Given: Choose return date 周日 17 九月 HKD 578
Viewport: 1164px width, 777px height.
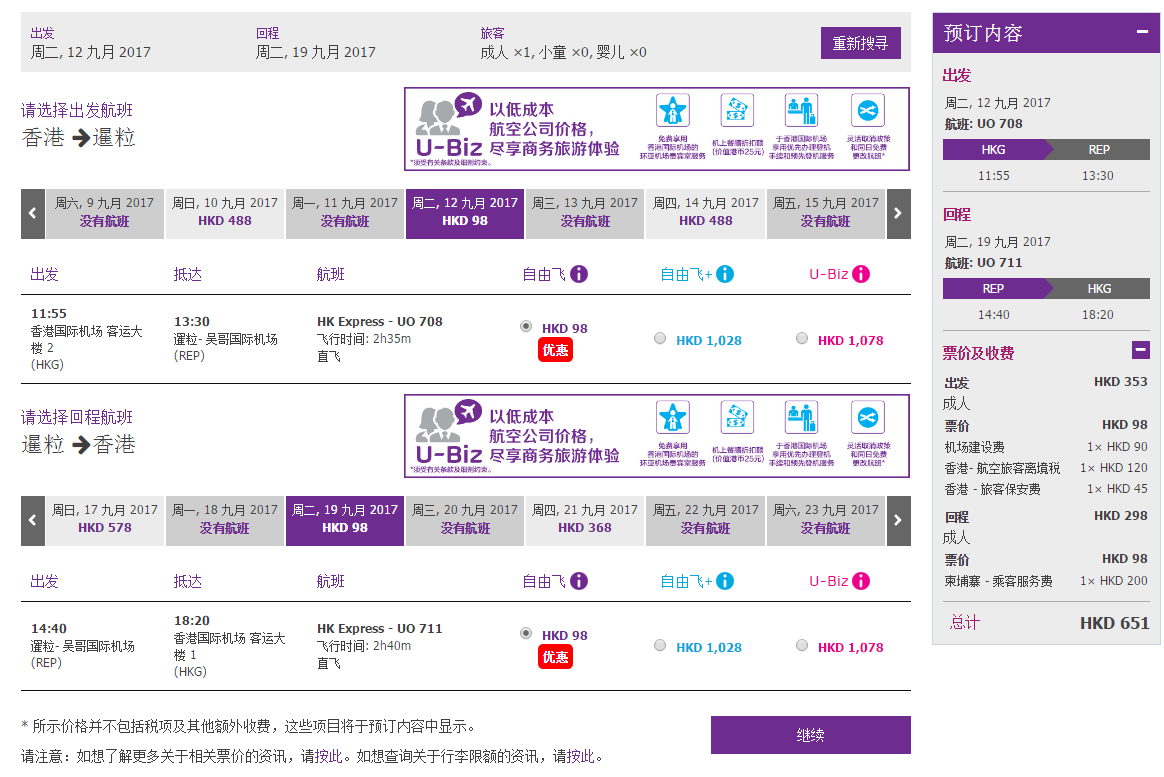Looking at the screenshot, I should (x=105, y=521).
